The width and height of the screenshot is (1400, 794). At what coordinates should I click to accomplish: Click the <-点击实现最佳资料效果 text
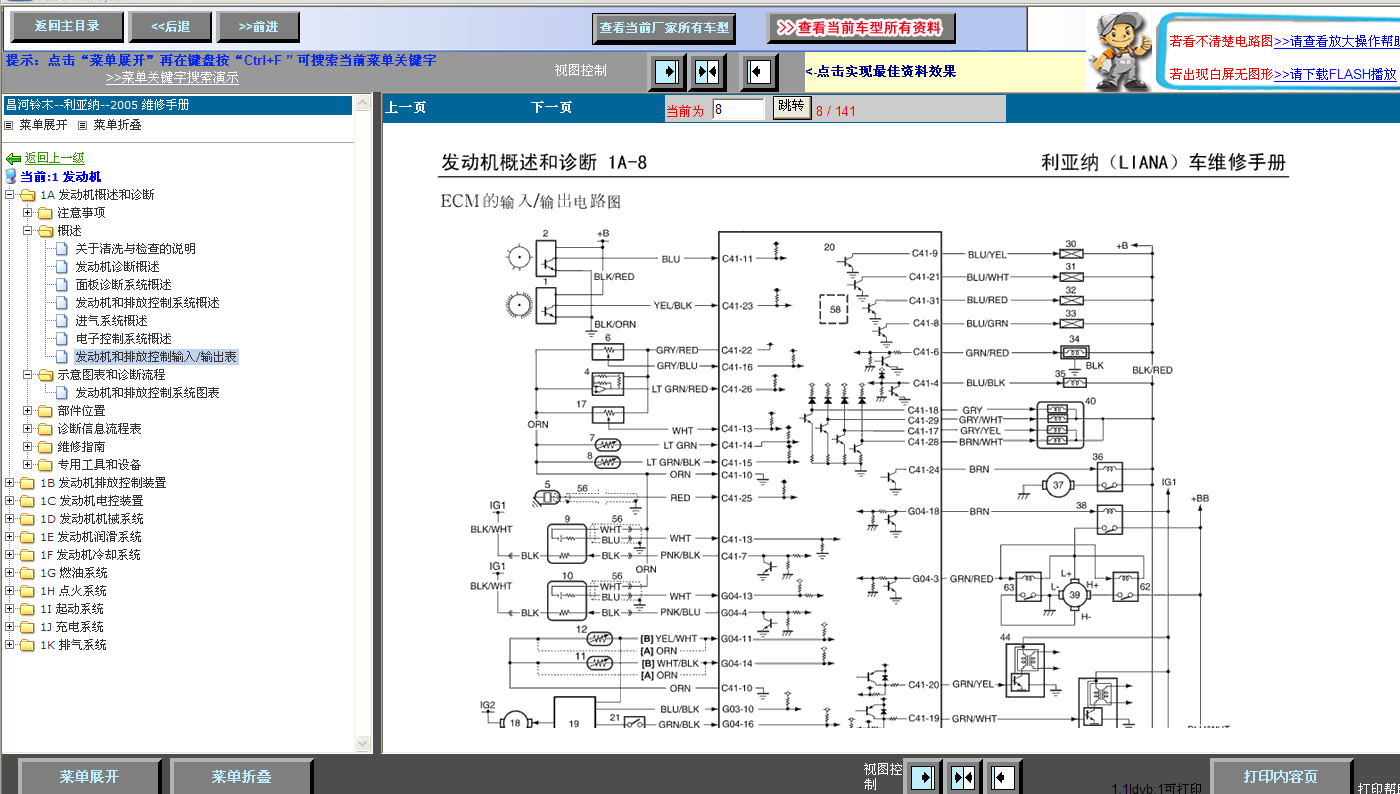pos(880,72)
